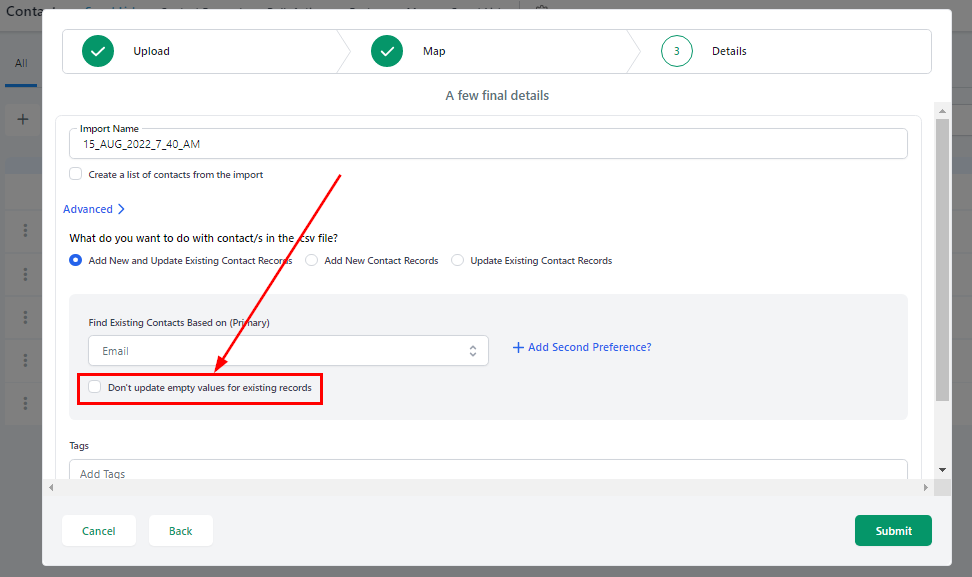The image size is (972, 577).
Task: Go to the Map step tab
Action: coord(434,51)
